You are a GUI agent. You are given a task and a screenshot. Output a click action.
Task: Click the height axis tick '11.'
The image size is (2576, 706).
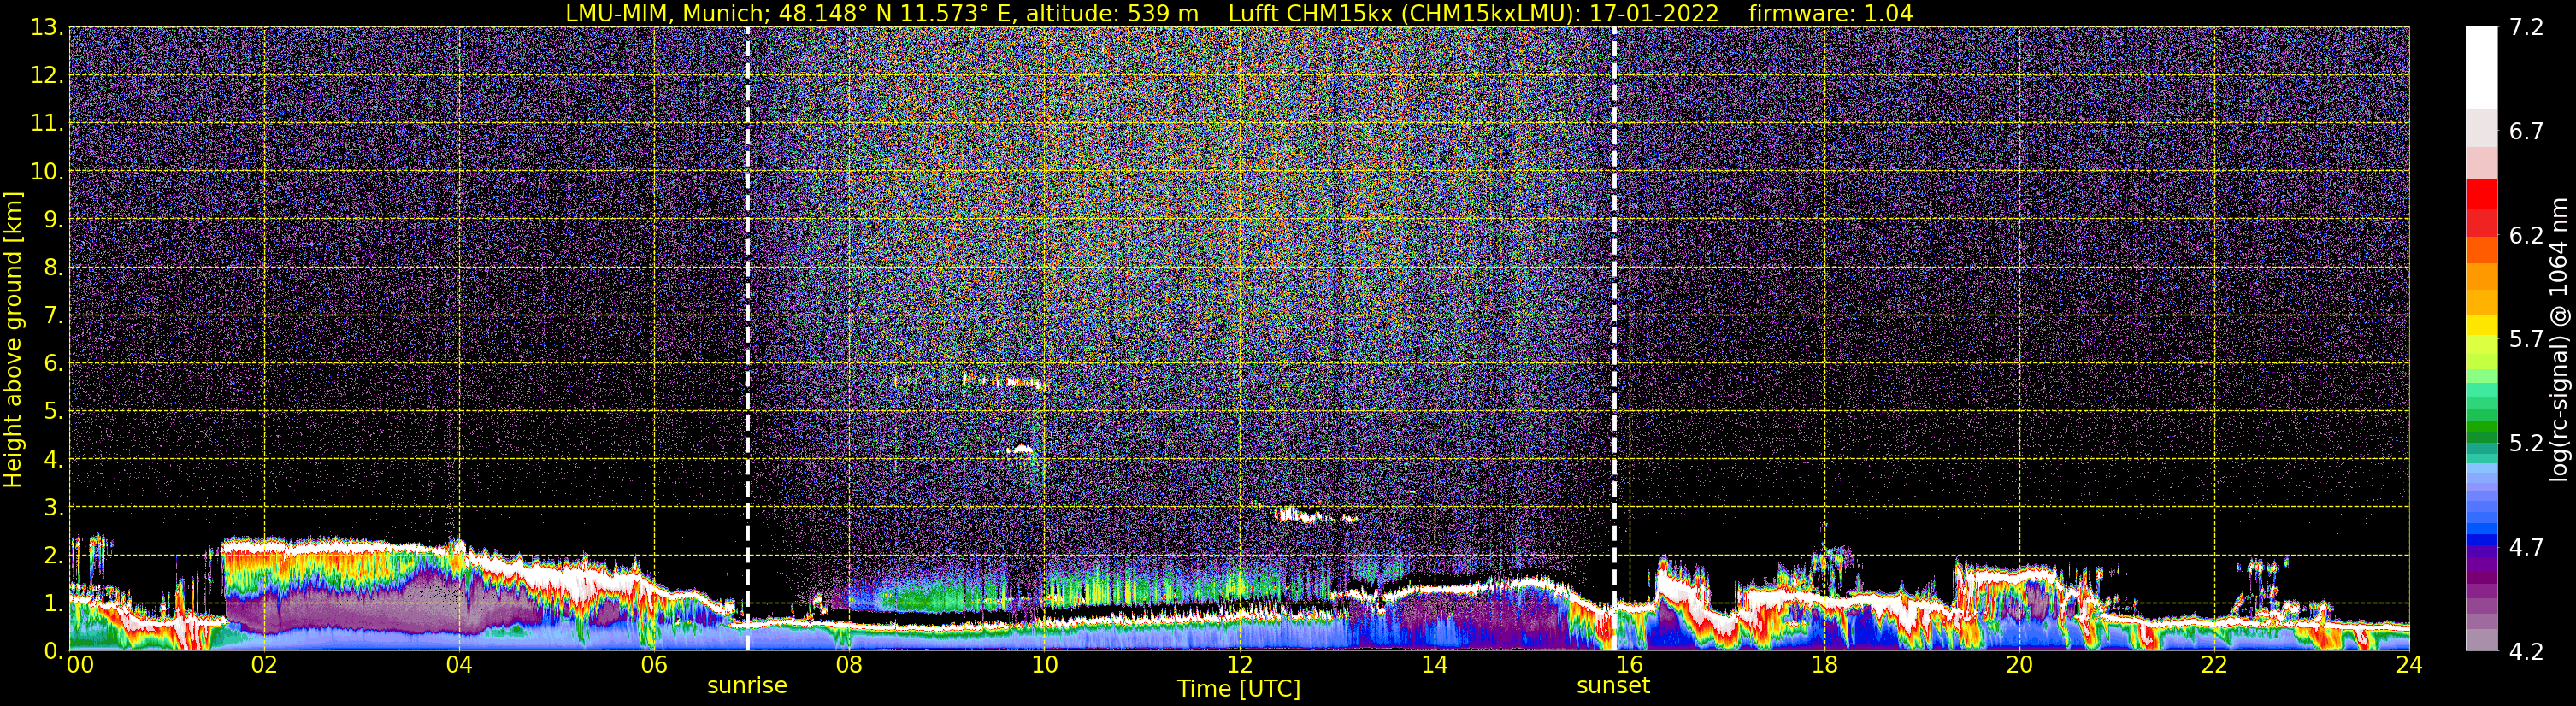[x=47, y=123]
